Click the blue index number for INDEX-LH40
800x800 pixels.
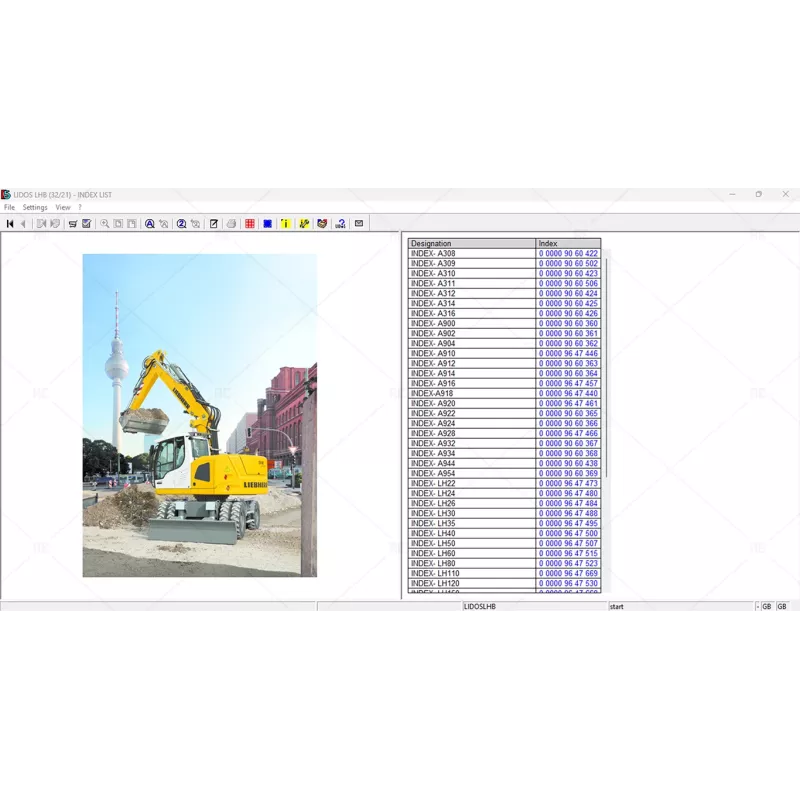pos(568,534)
